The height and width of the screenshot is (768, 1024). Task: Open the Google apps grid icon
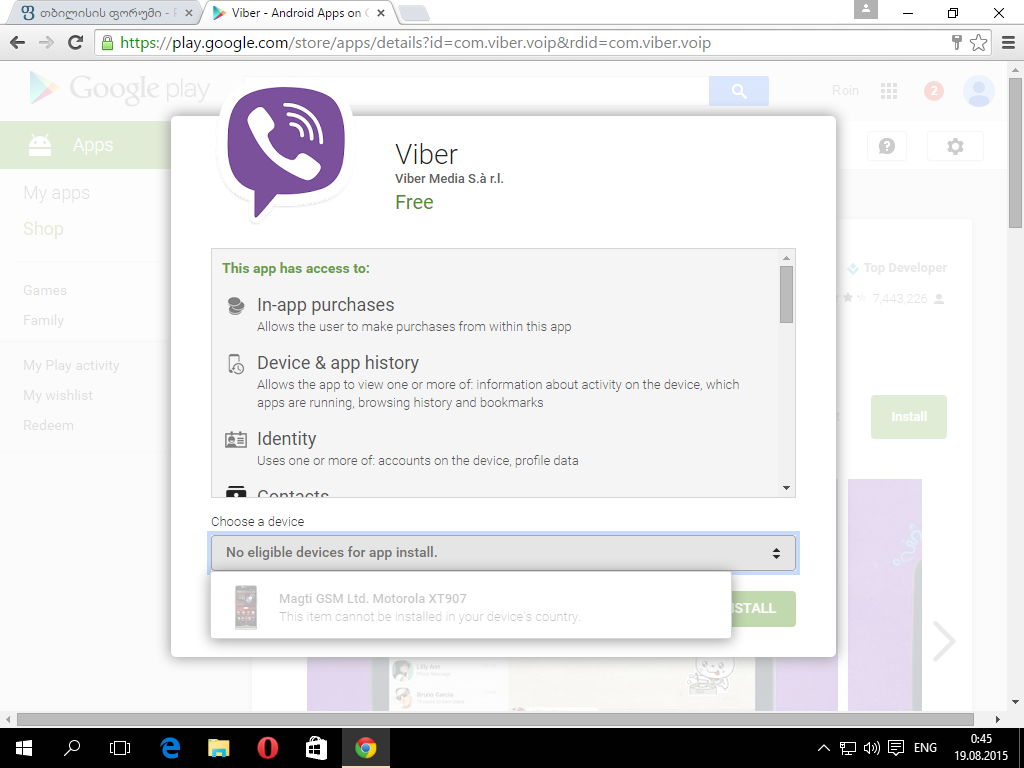pyautogui.click(x=889, y=91)
